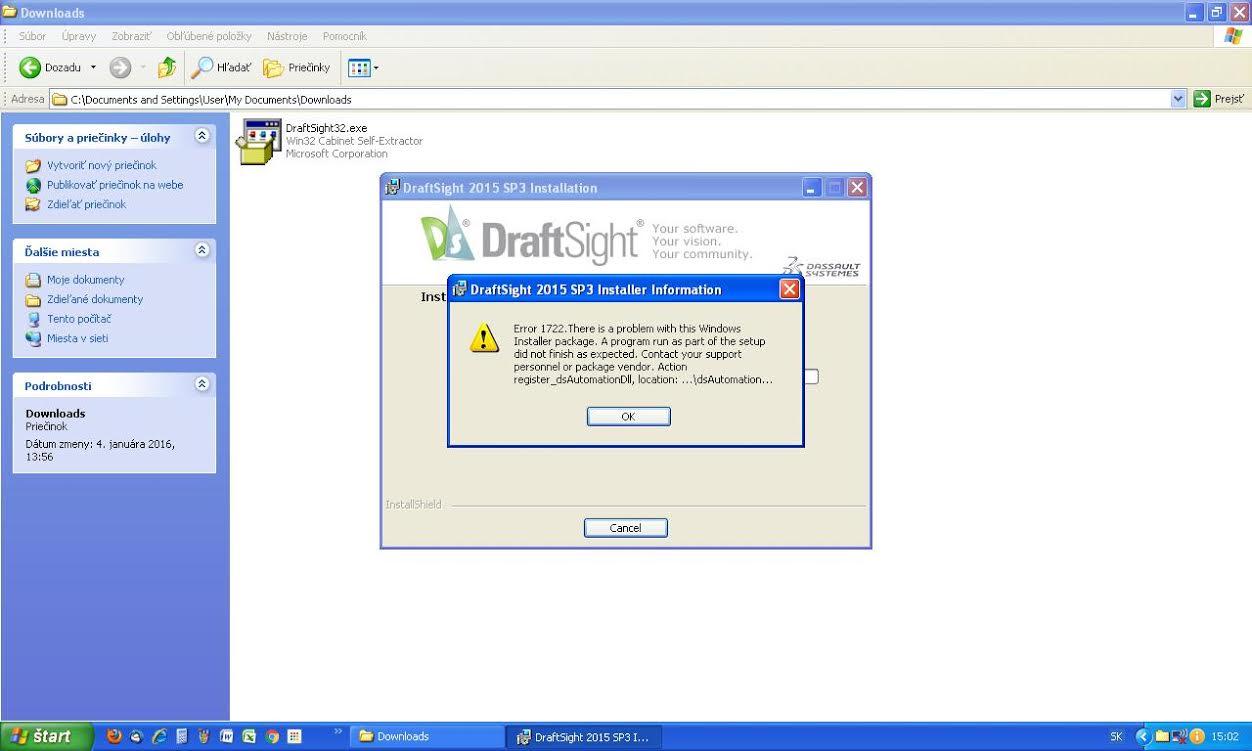Screen dimensions: 1252x751
Task: Open Excel from the quick launch bar
Action: click(x=249, y=737)
